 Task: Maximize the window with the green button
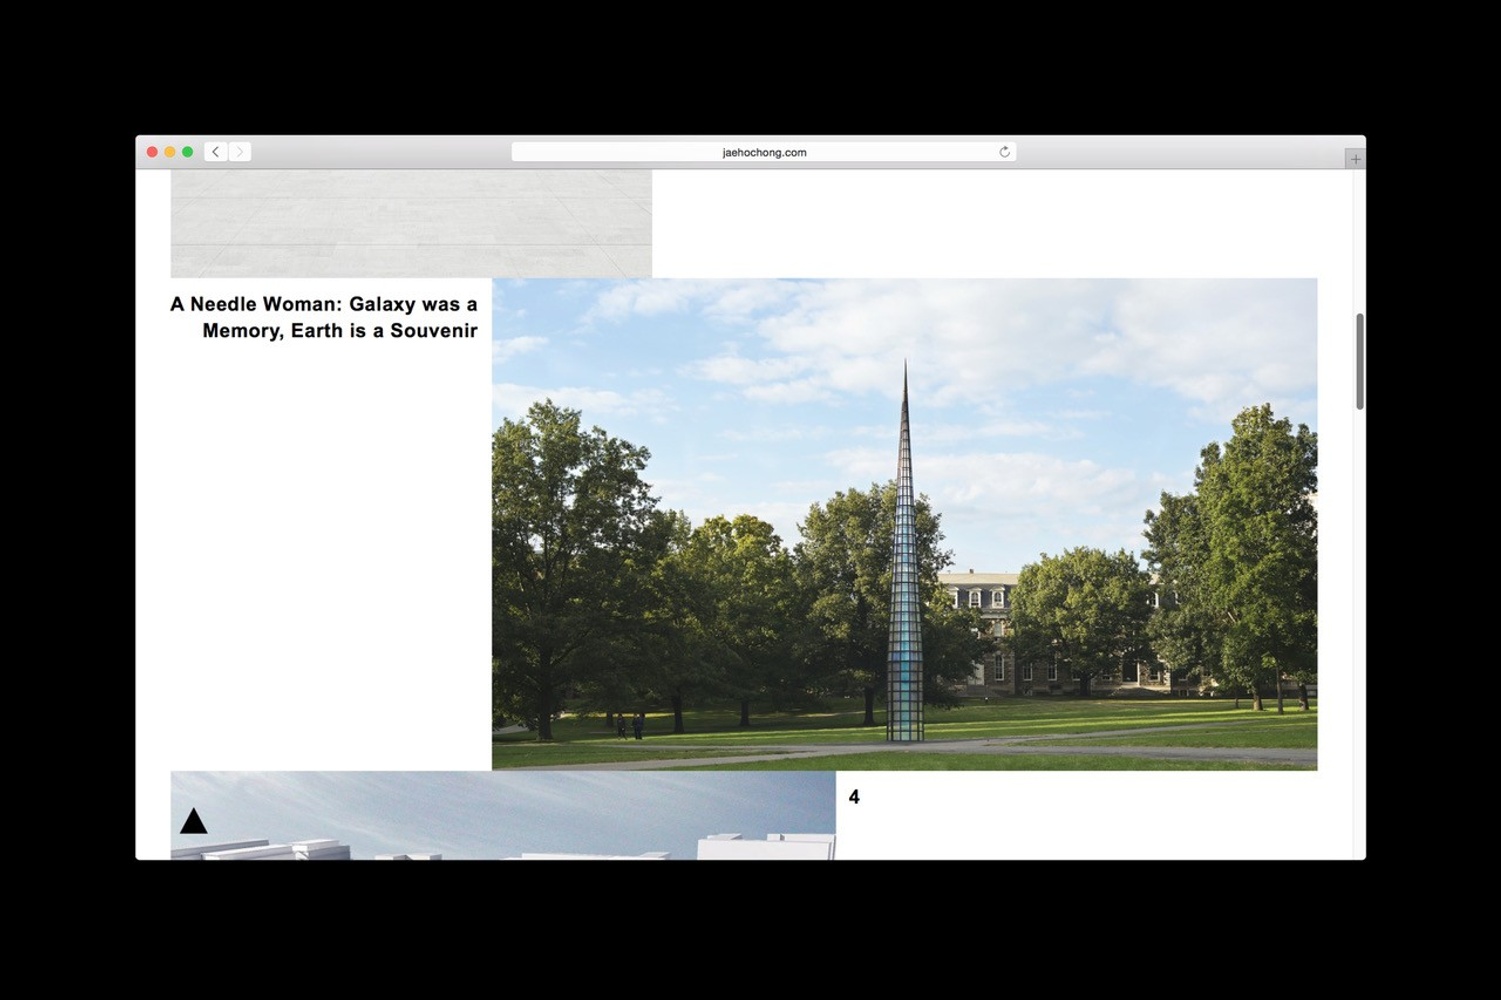[x=187, y=152]
